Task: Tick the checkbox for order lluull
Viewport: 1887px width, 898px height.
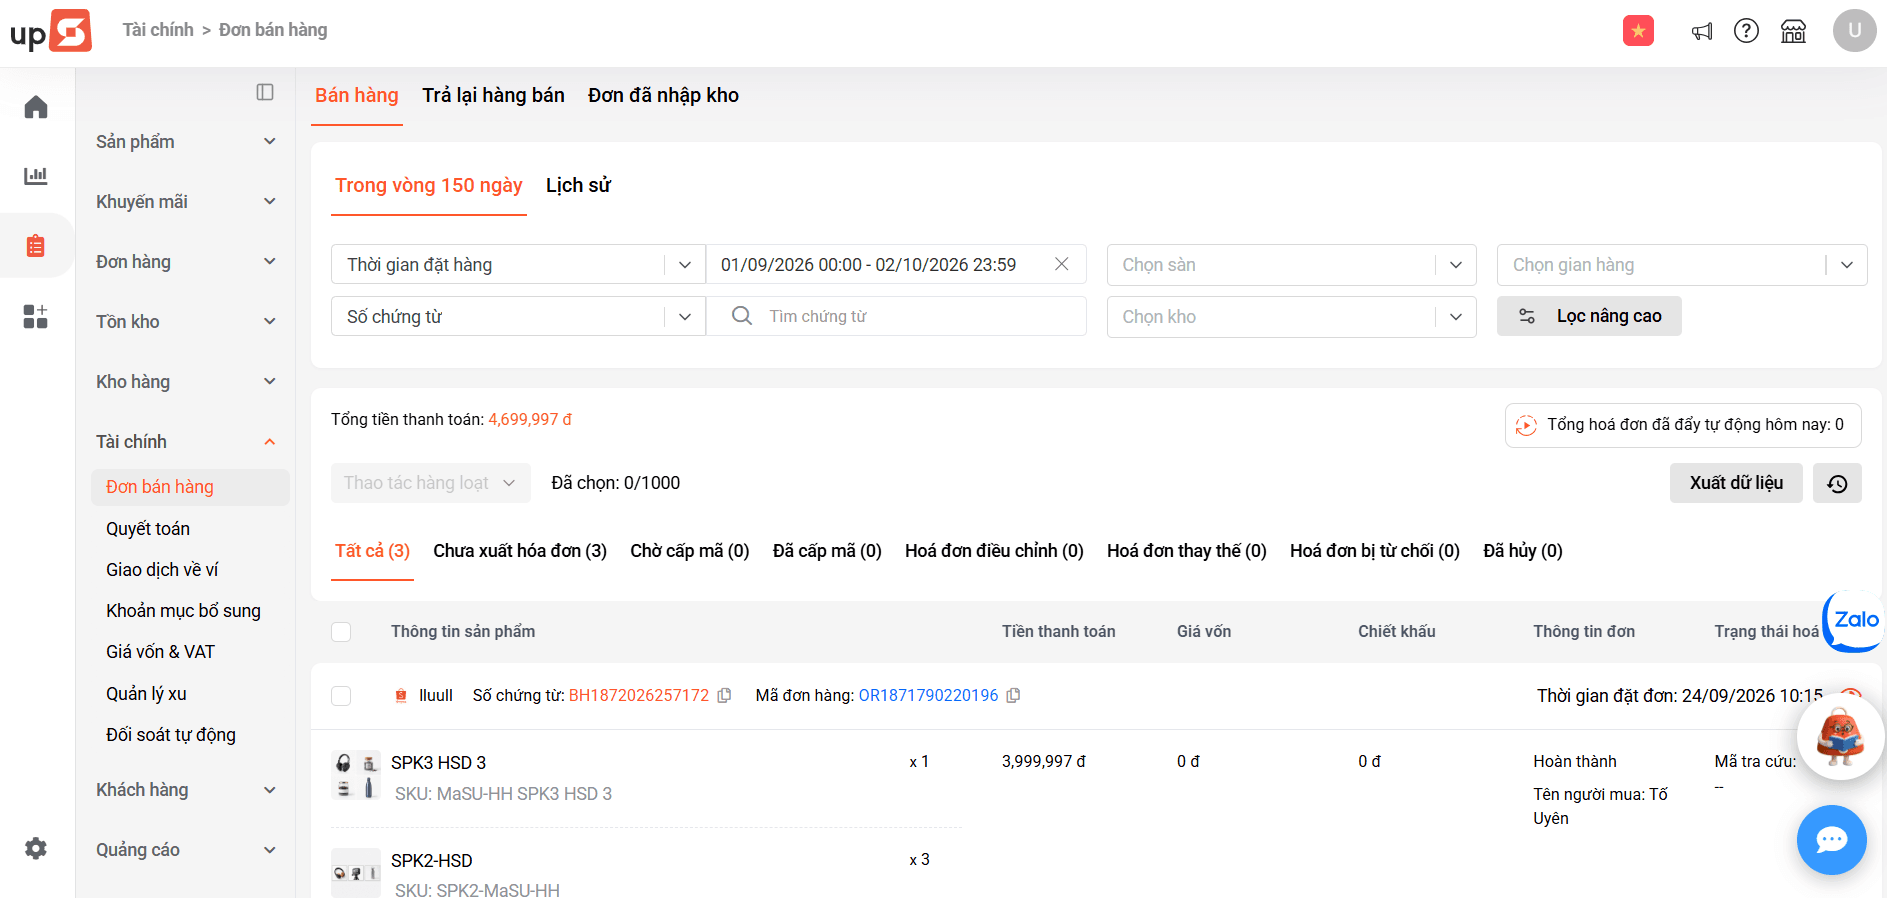Action: [341, 696]
